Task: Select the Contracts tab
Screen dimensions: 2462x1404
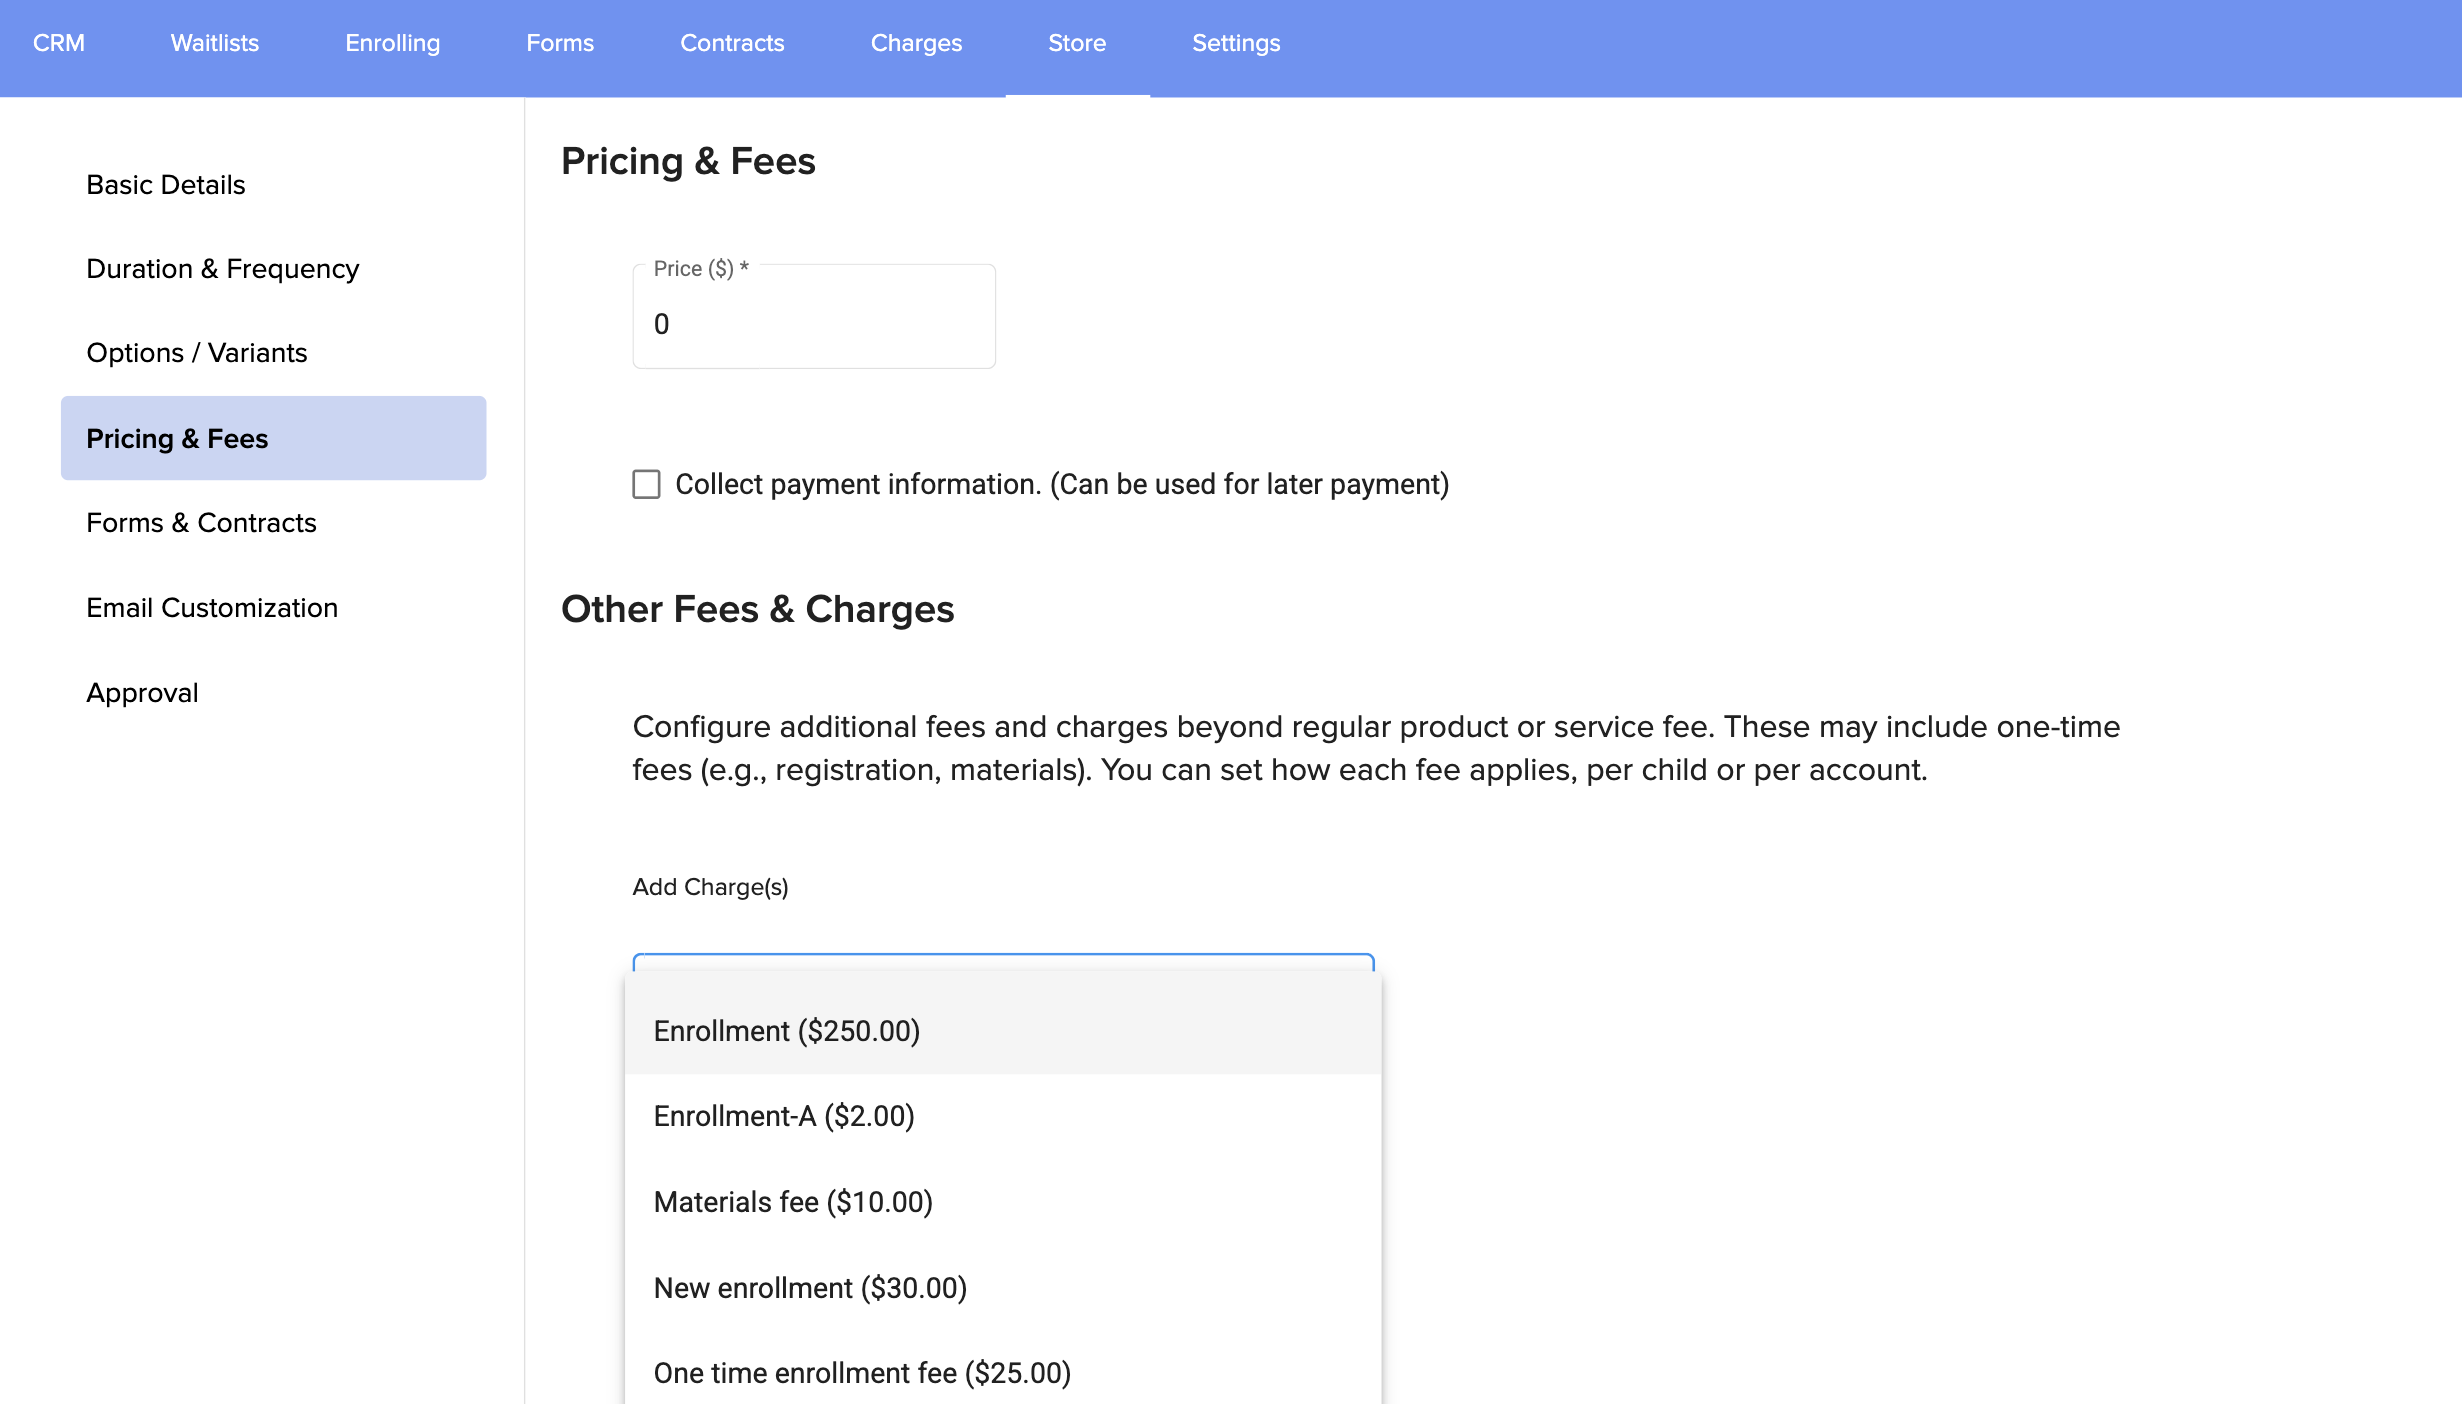Action: tap(732, 43)
